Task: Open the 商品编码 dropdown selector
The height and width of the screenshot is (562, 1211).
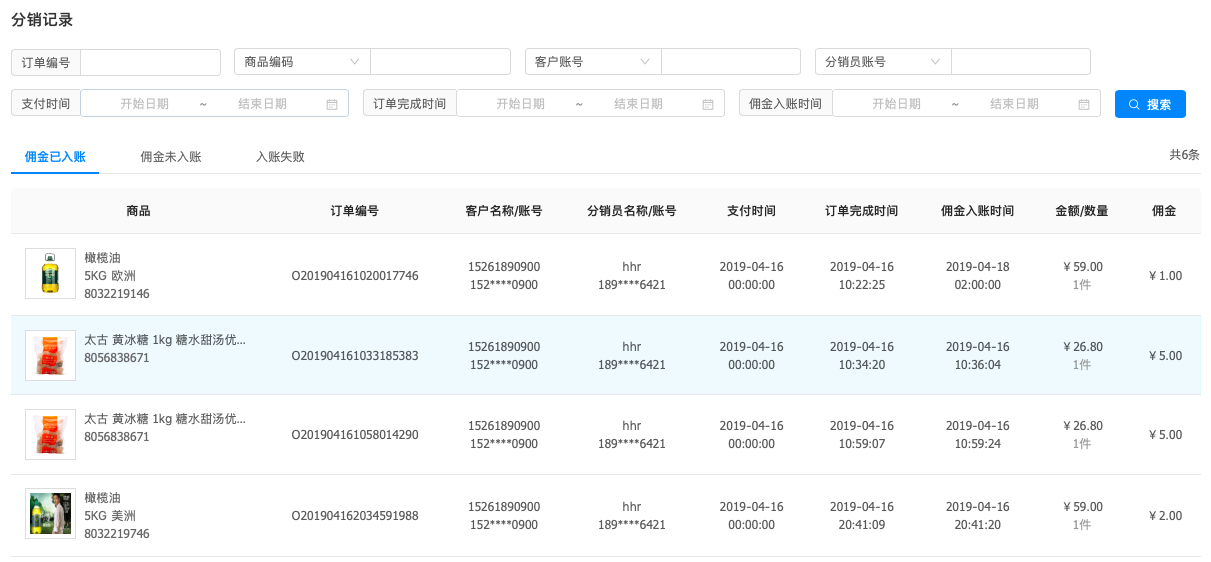Action: pyautogui.click(x=301, y=62)
